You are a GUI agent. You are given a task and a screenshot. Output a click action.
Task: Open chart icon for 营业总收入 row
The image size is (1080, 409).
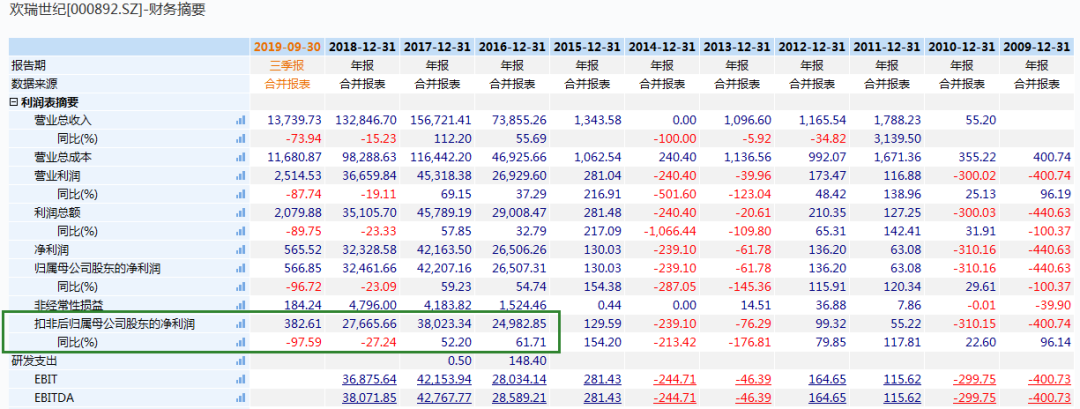(x=240, y=120)
